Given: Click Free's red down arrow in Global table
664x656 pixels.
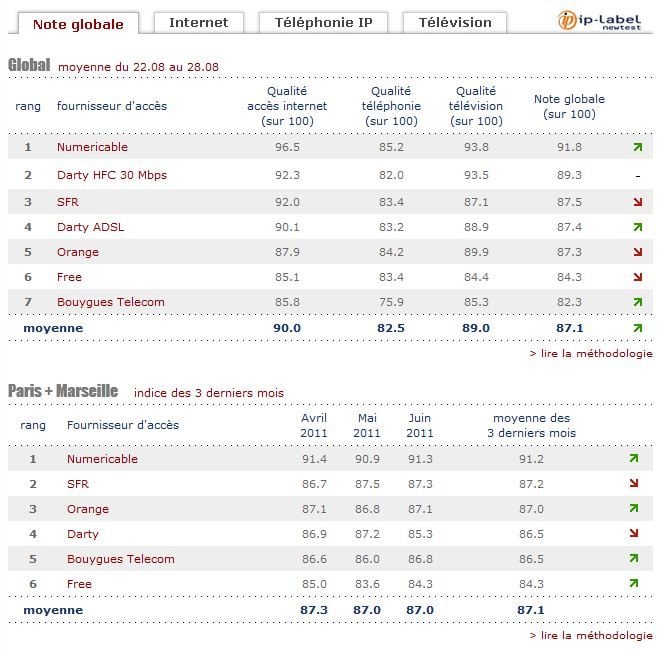Looking at the screenshot, I should pyautogui.click(x=637, y=277).
